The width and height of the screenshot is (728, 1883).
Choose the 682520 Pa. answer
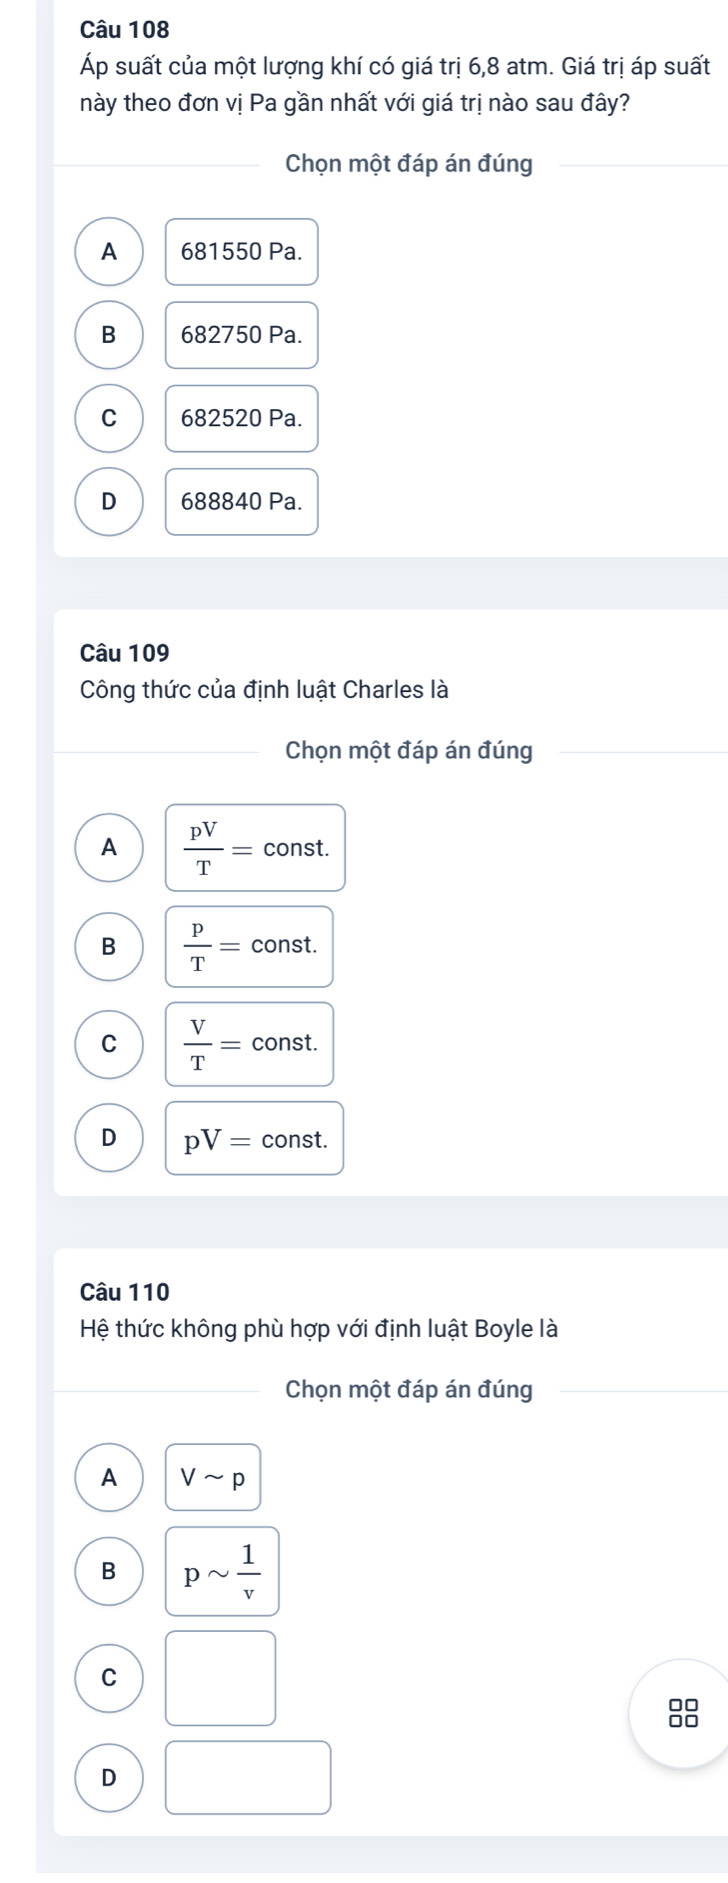click(x=241, y=418)
